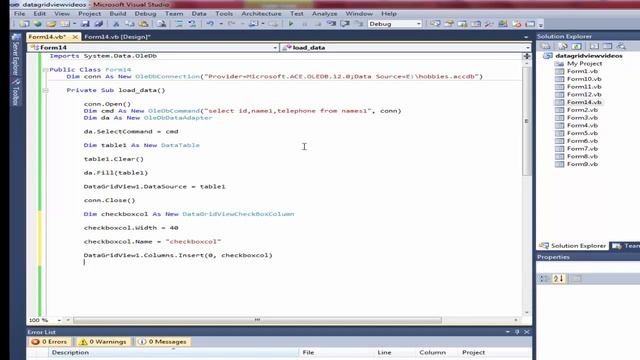Select Form10.vb in Solution Explorer
The image size is (640, 360).
pos(584,79)
